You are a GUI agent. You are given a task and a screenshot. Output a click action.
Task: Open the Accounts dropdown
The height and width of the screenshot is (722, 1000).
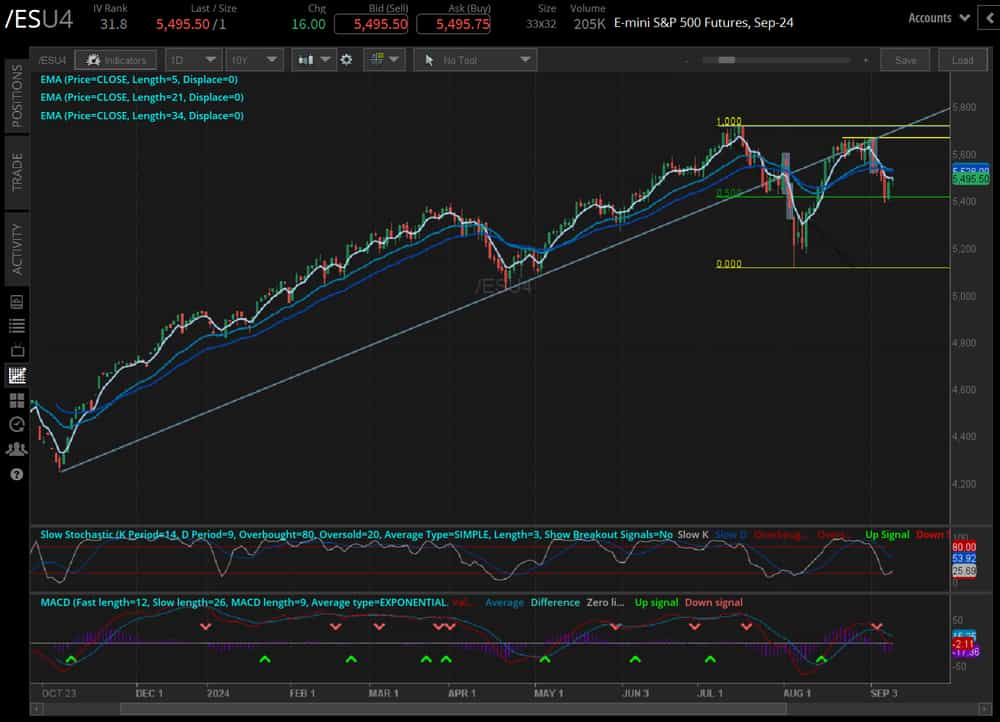pyautogui.click(x=938, y=18)
